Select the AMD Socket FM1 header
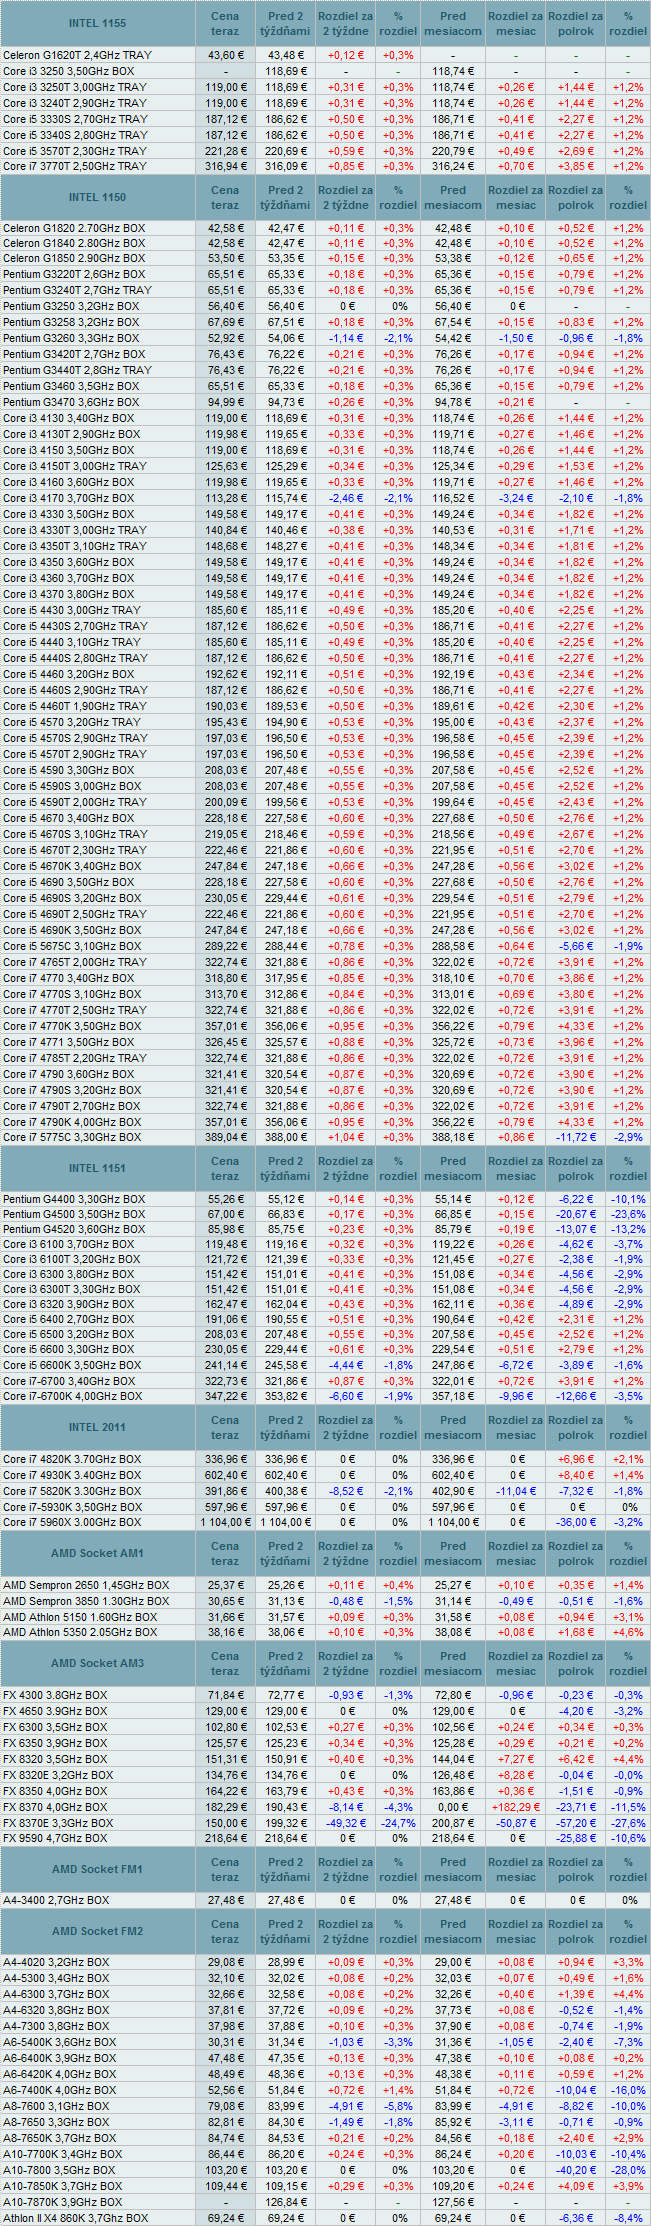The width and height of the screenshot is (651, 2226). 98,1869
